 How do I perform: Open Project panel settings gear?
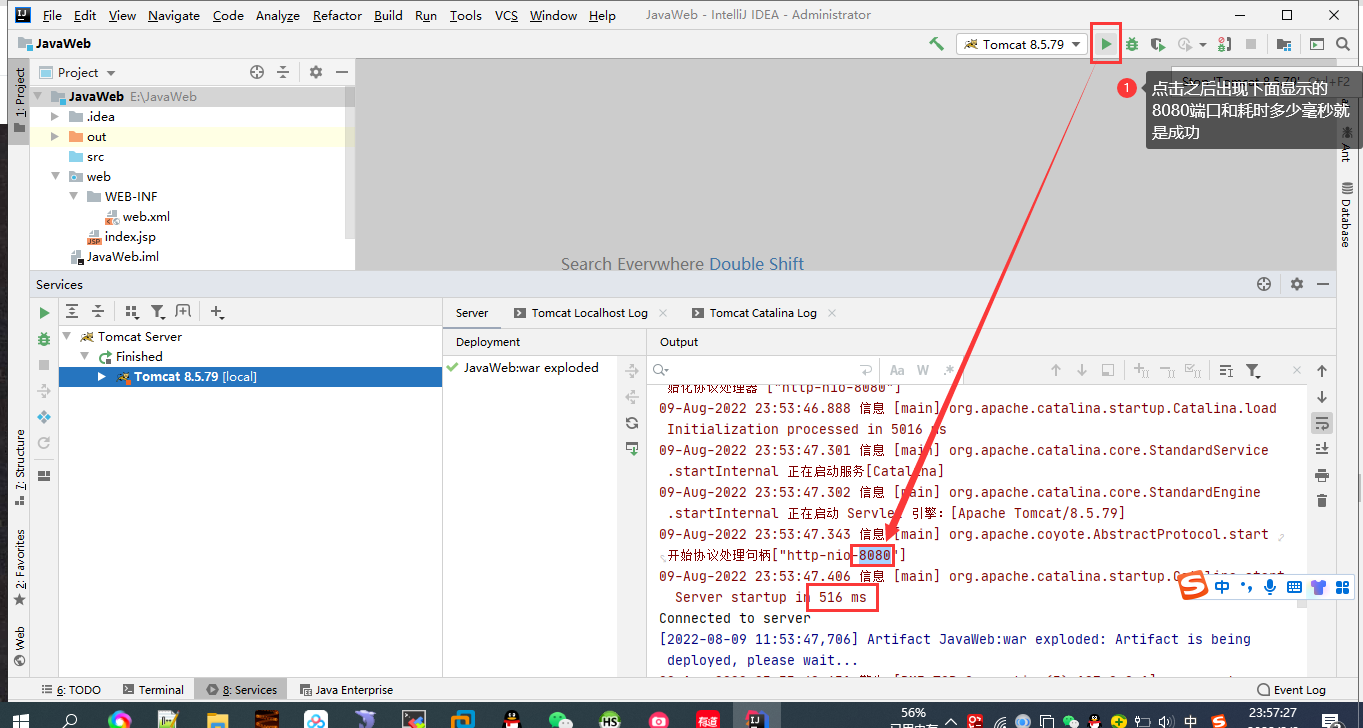[316, 72]
